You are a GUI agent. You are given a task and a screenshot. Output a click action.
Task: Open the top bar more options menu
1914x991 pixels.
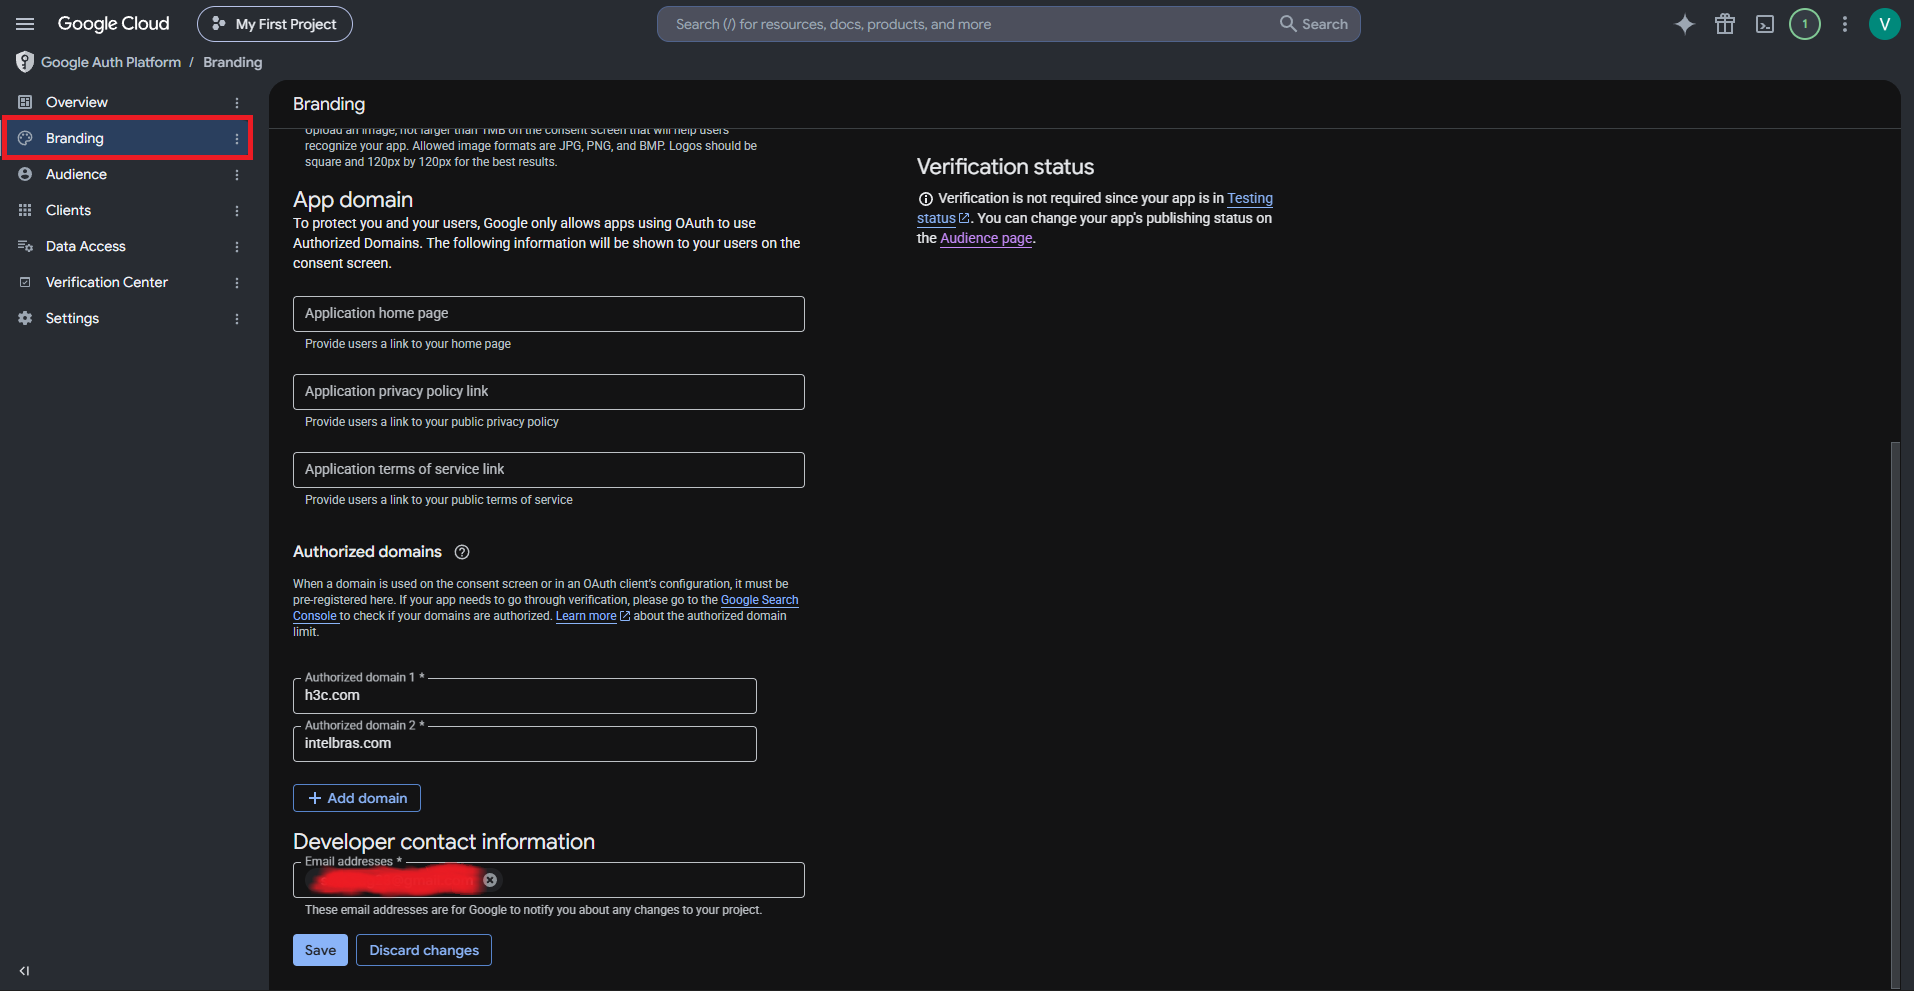(x=1845, y=24)
